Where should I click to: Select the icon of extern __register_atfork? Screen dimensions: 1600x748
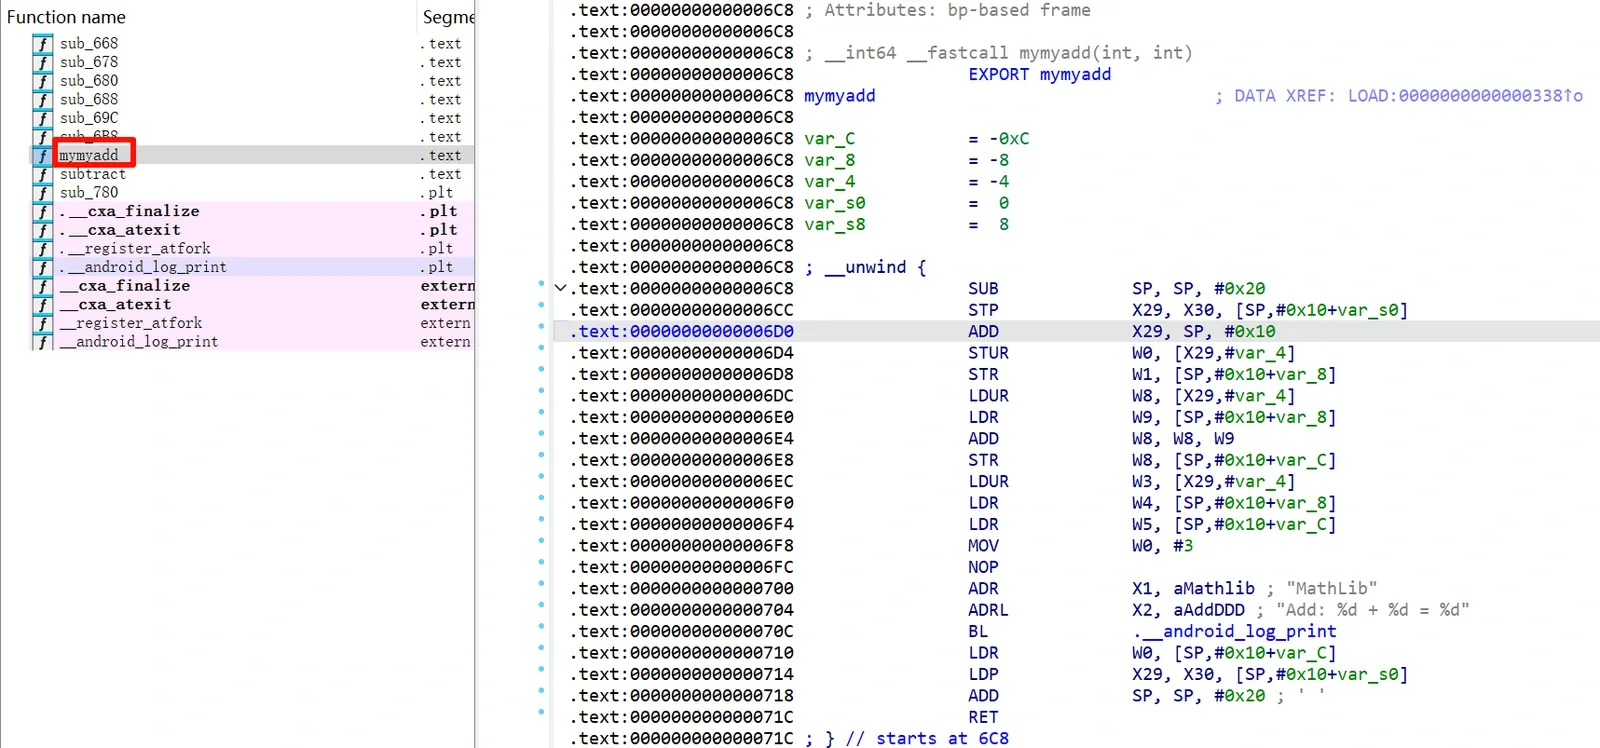tap(42, 323)
